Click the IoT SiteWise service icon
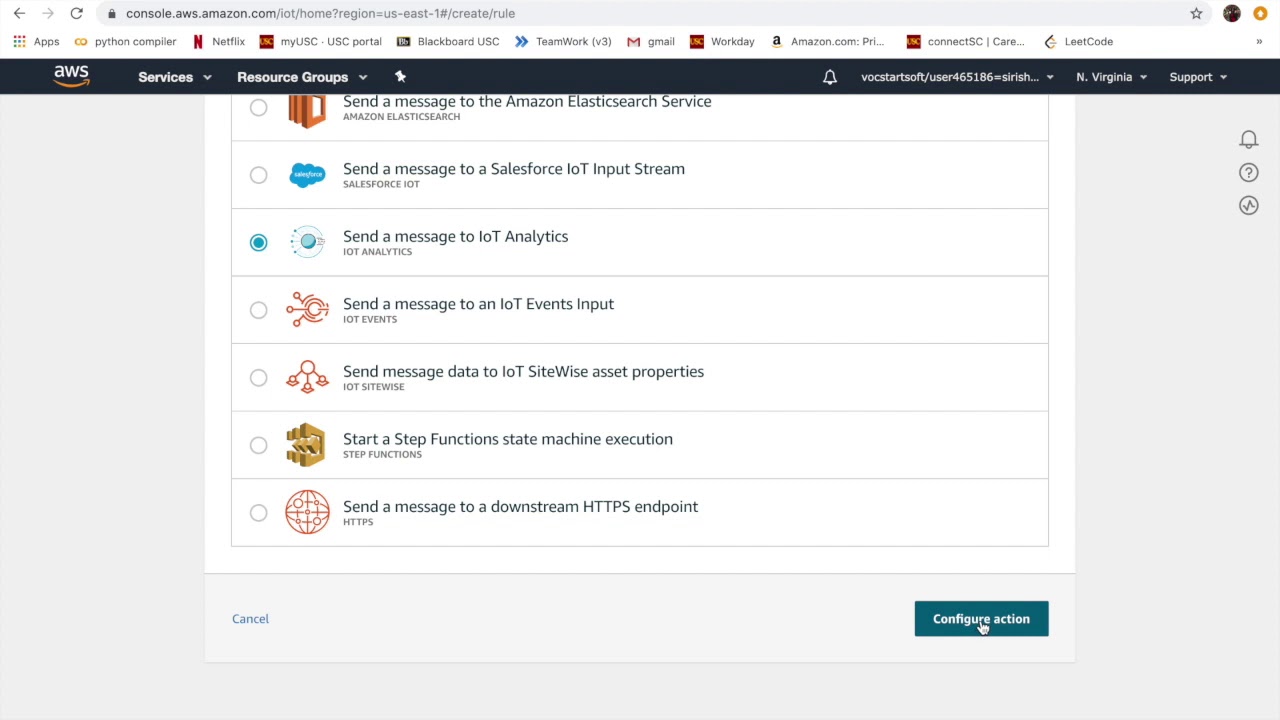This screenshot has height=720, width=1280. click(x=307, y=377)
